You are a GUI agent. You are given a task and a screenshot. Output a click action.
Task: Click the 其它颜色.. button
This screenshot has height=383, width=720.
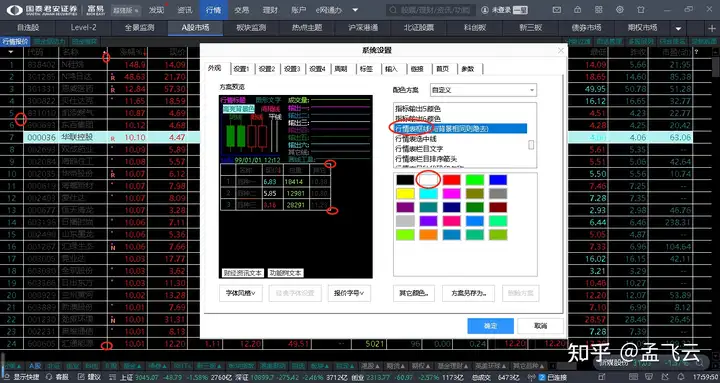coord(414,293)
